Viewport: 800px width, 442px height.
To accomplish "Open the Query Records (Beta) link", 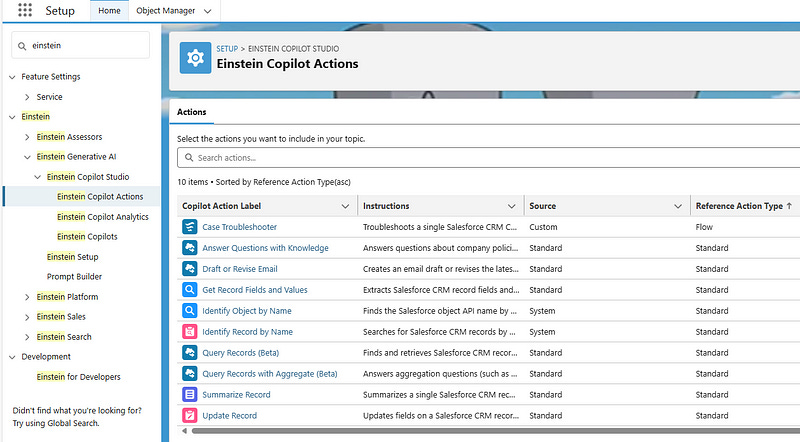I will coord(241,352).
